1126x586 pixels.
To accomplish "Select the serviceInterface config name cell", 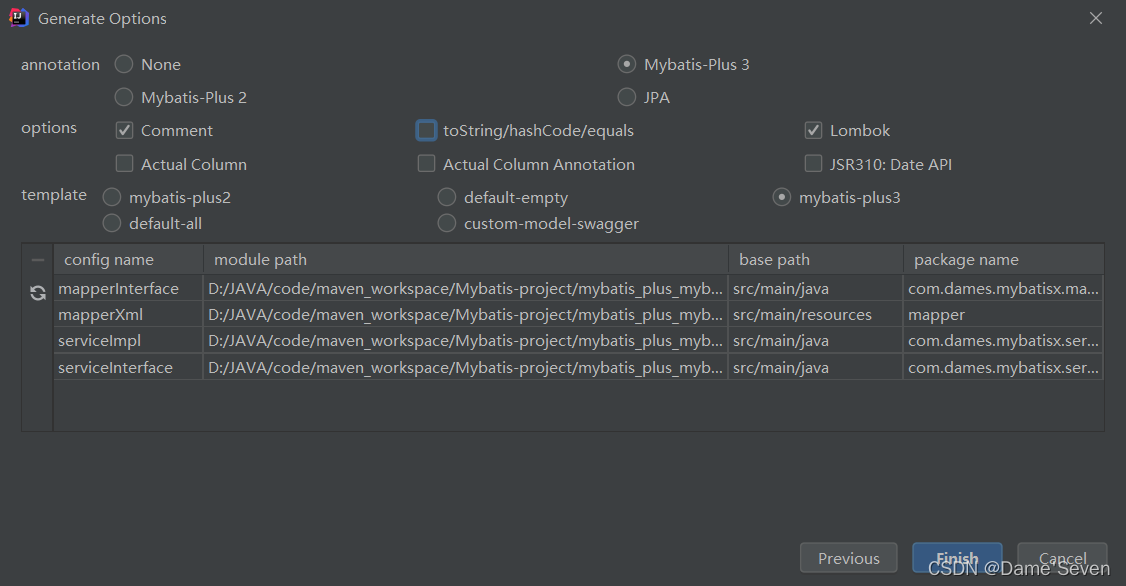I will tap(129, 368).
